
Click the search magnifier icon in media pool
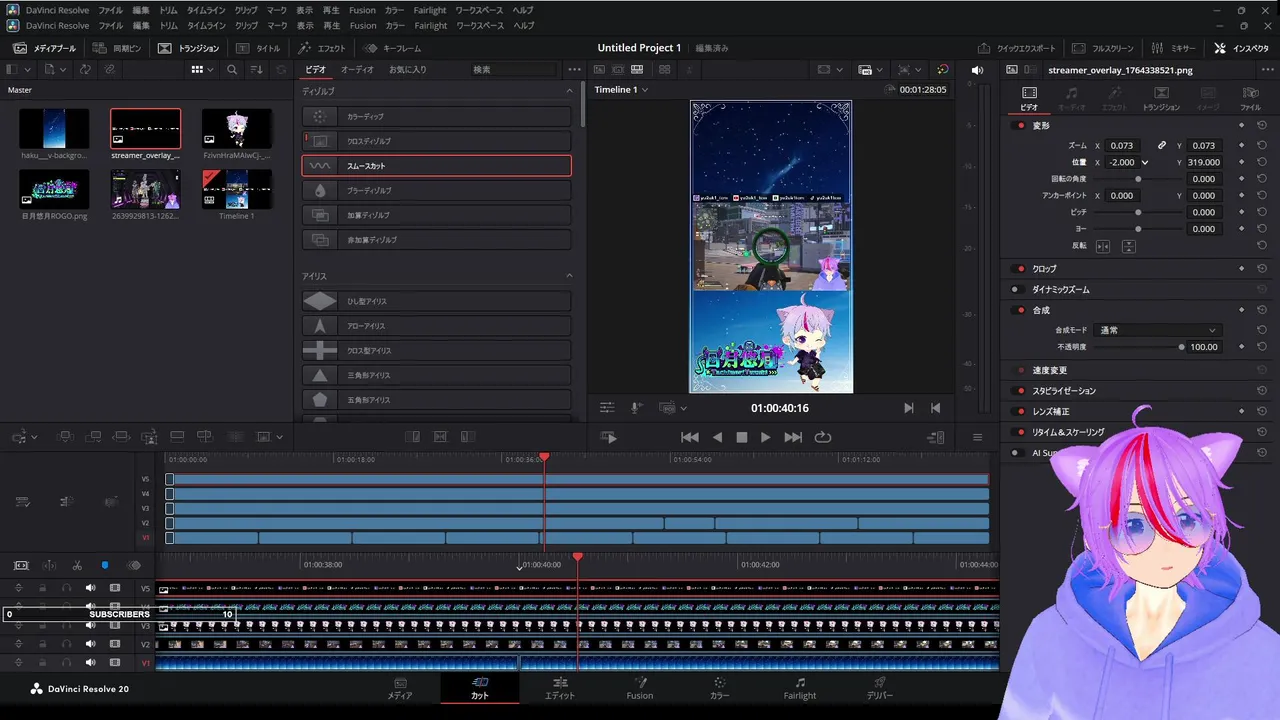coord(232,70)
